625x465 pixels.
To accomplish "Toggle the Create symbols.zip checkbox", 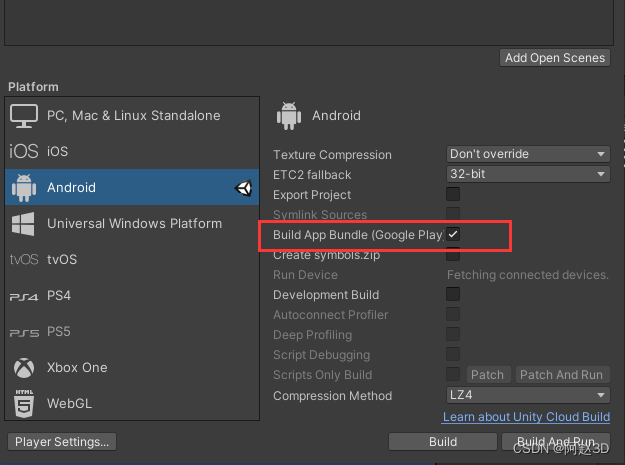I will click(x=453, y=254).
